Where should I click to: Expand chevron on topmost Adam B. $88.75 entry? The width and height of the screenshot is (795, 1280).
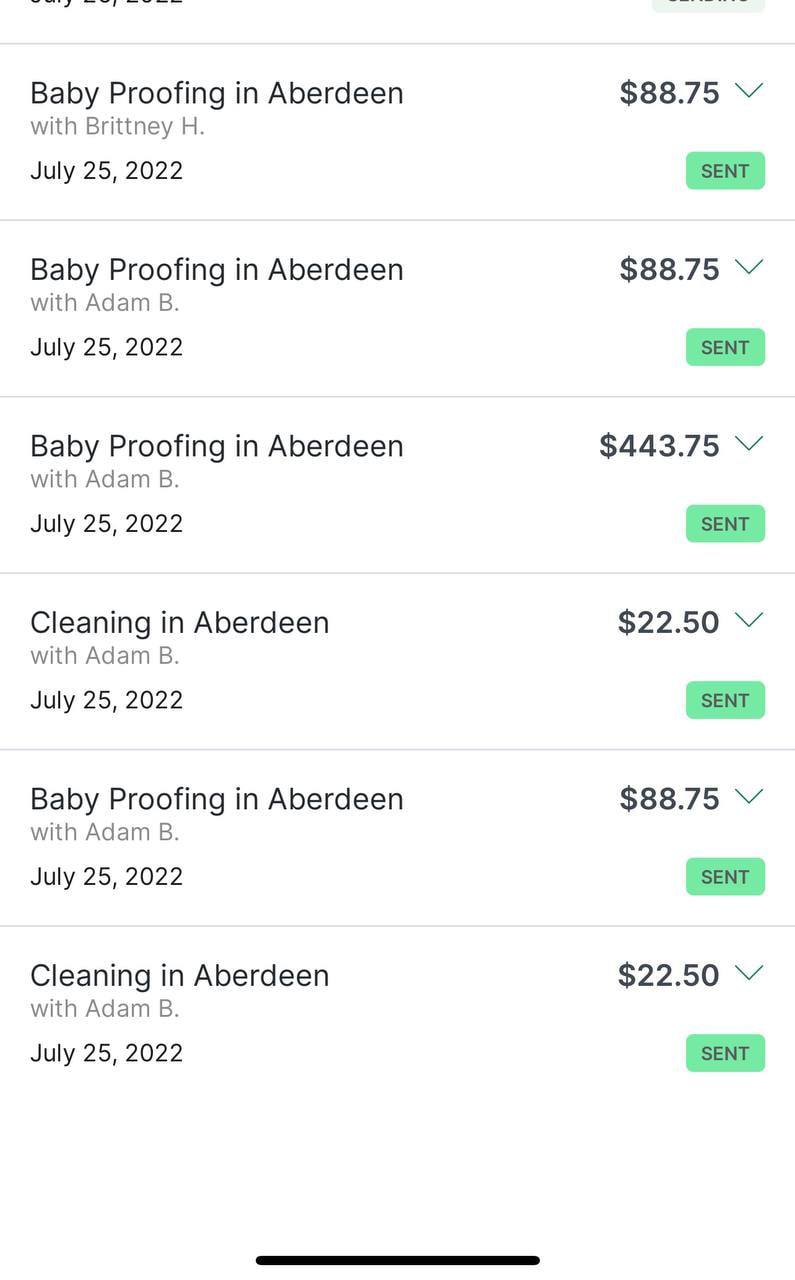coord(748,267)
